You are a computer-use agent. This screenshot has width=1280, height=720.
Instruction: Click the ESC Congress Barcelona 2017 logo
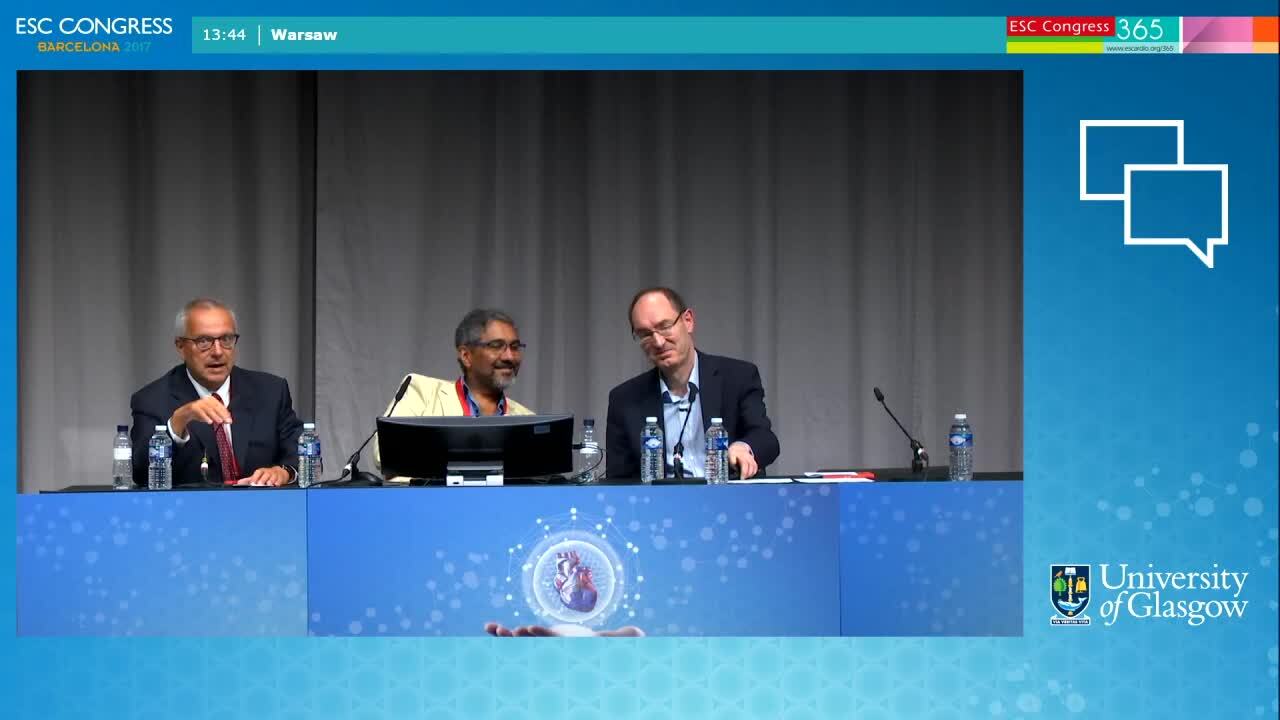point(94,34)
